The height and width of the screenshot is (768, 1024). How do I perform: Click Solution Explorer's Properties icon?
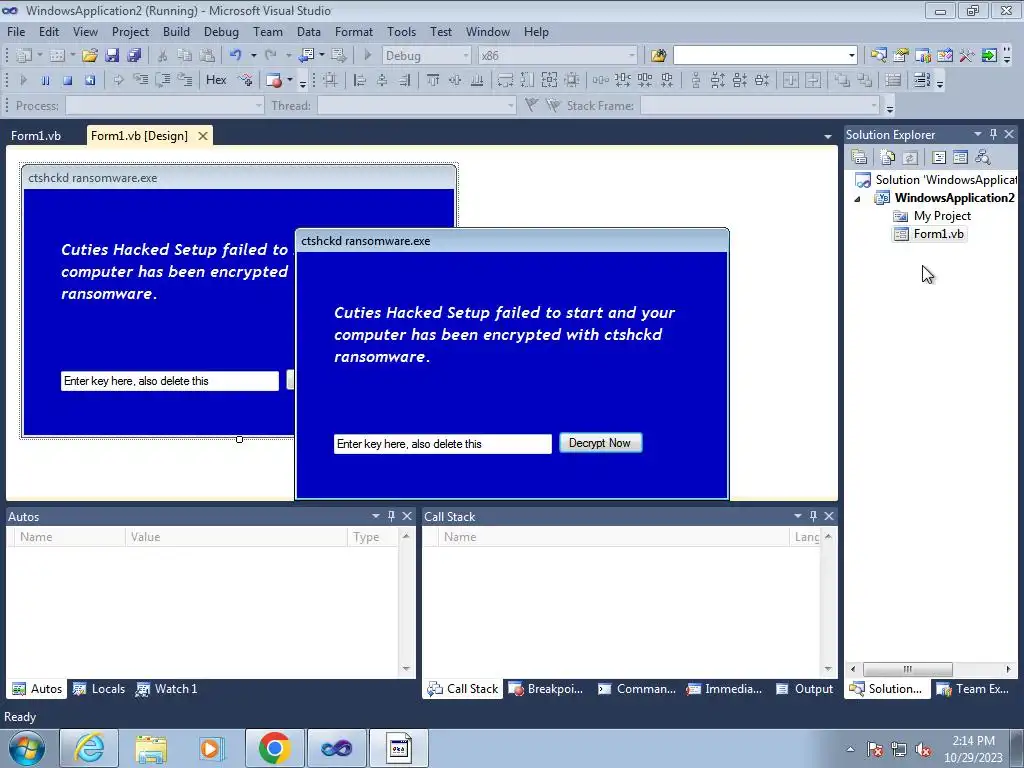(x=859, y=157)
